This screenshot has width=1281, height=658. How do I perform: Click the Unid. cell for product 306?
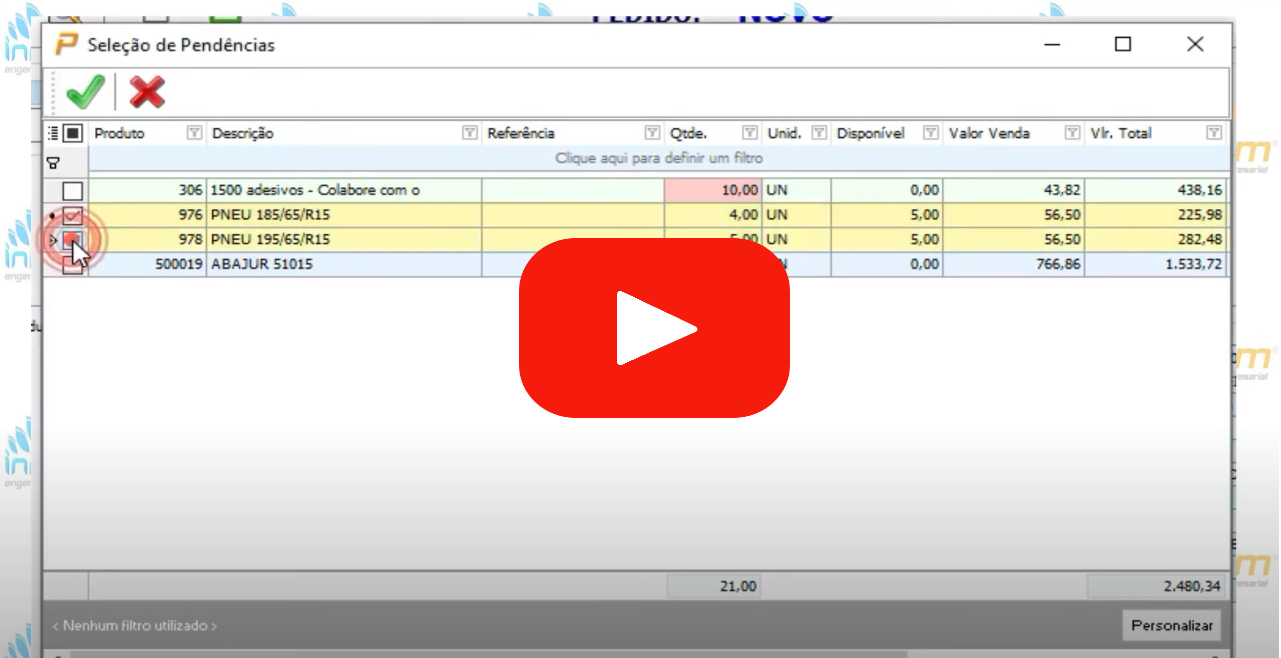coord(796,190)
